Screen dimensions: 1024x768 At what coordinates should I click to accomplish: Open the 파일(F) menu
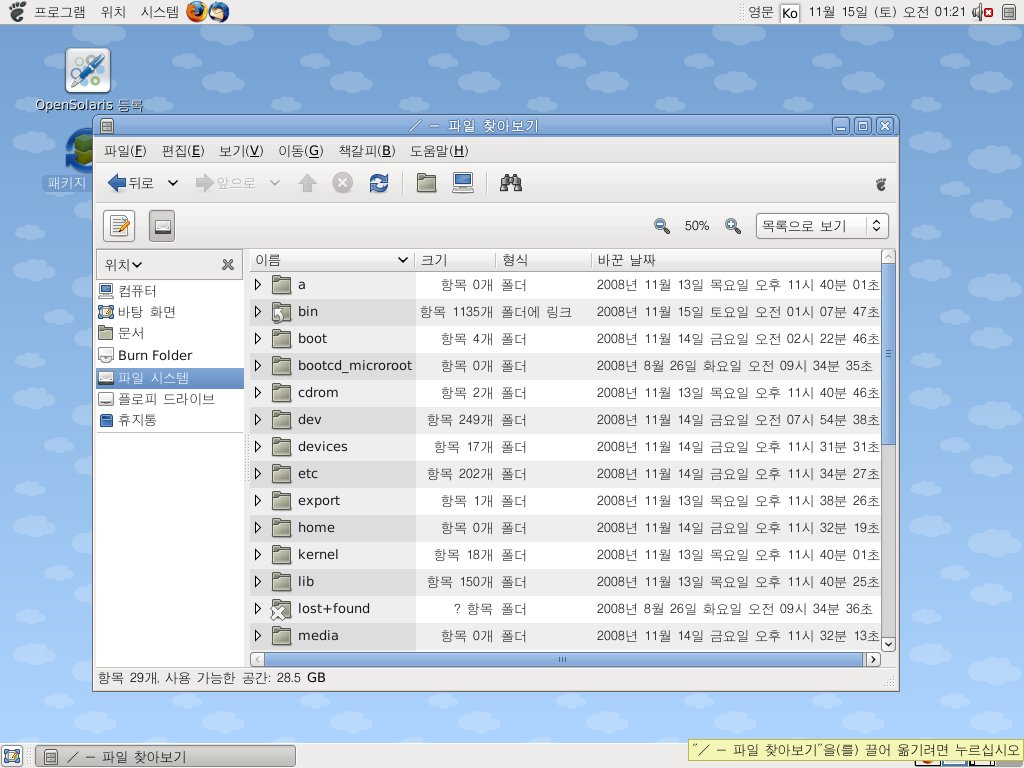[125, 151]
